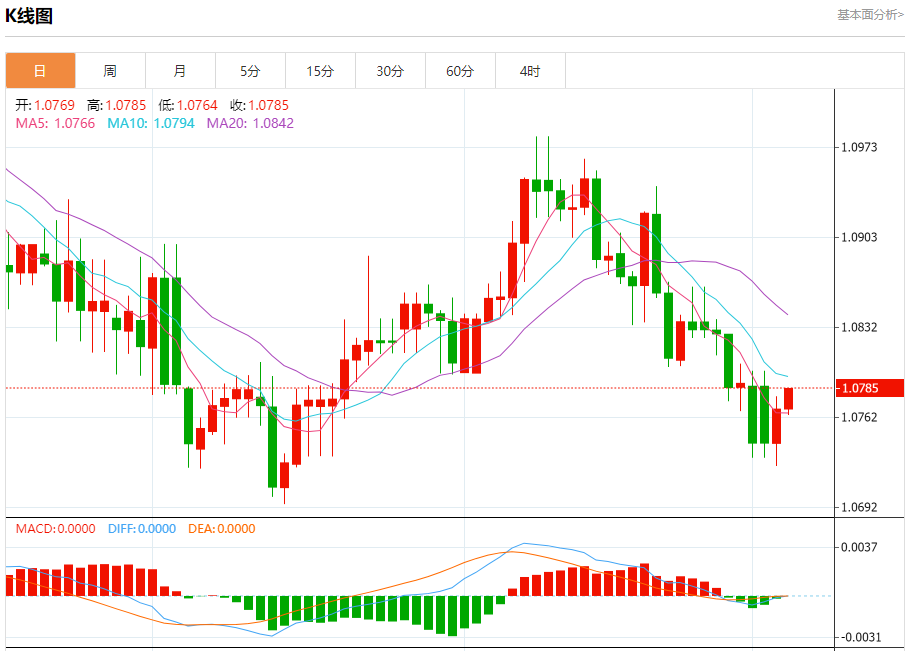Click the red 1.0785 current price tag
Screen dimensions: 913x651
pos(869,388)
